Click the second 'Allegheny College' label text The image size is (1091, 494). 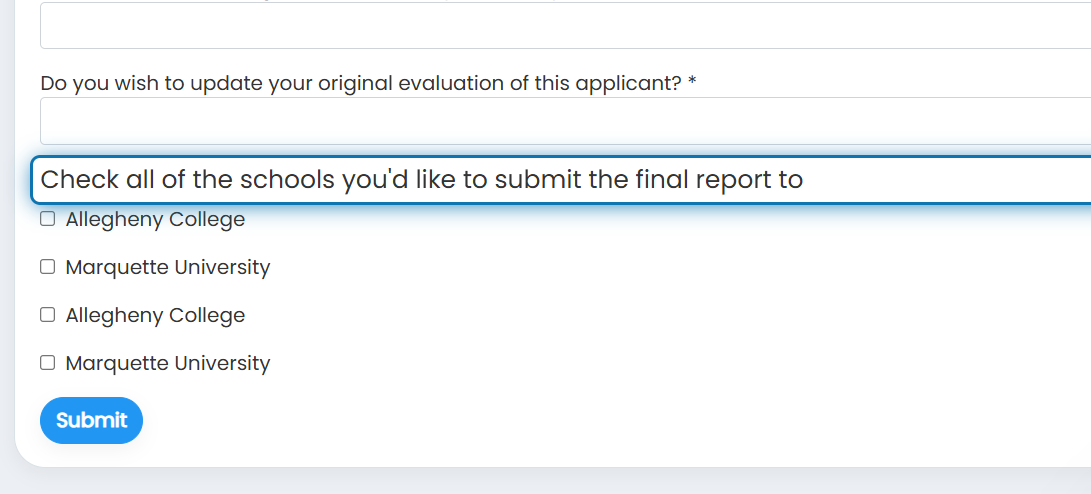(155, 316)
